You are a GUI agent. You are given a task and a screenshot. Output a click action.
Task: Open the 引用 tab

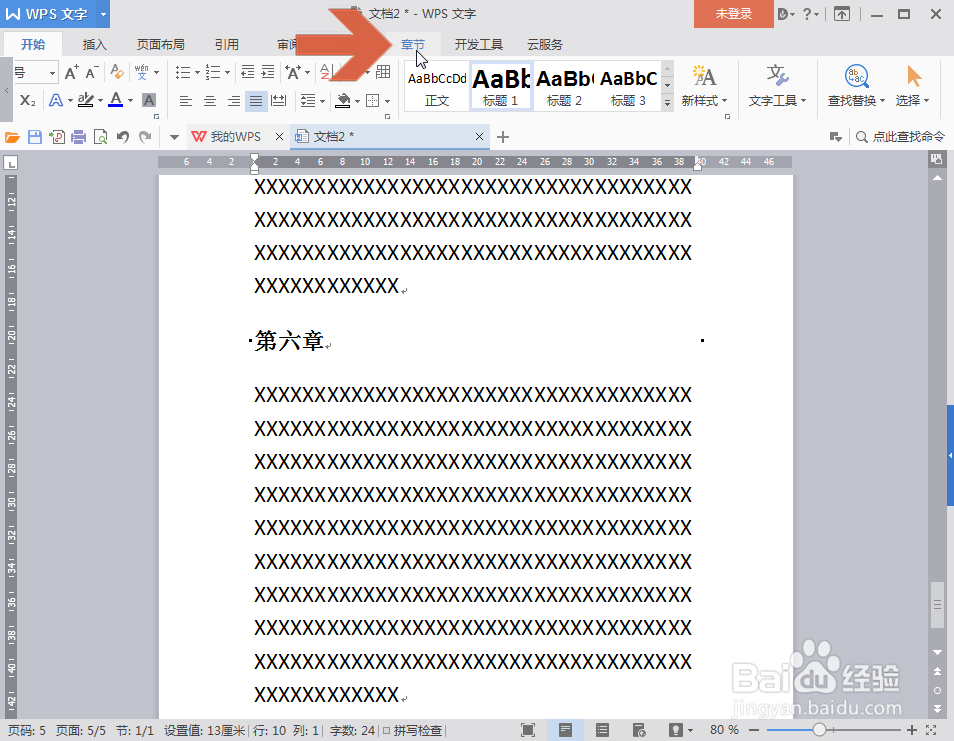pyautogui.click(x=226, y=44)
